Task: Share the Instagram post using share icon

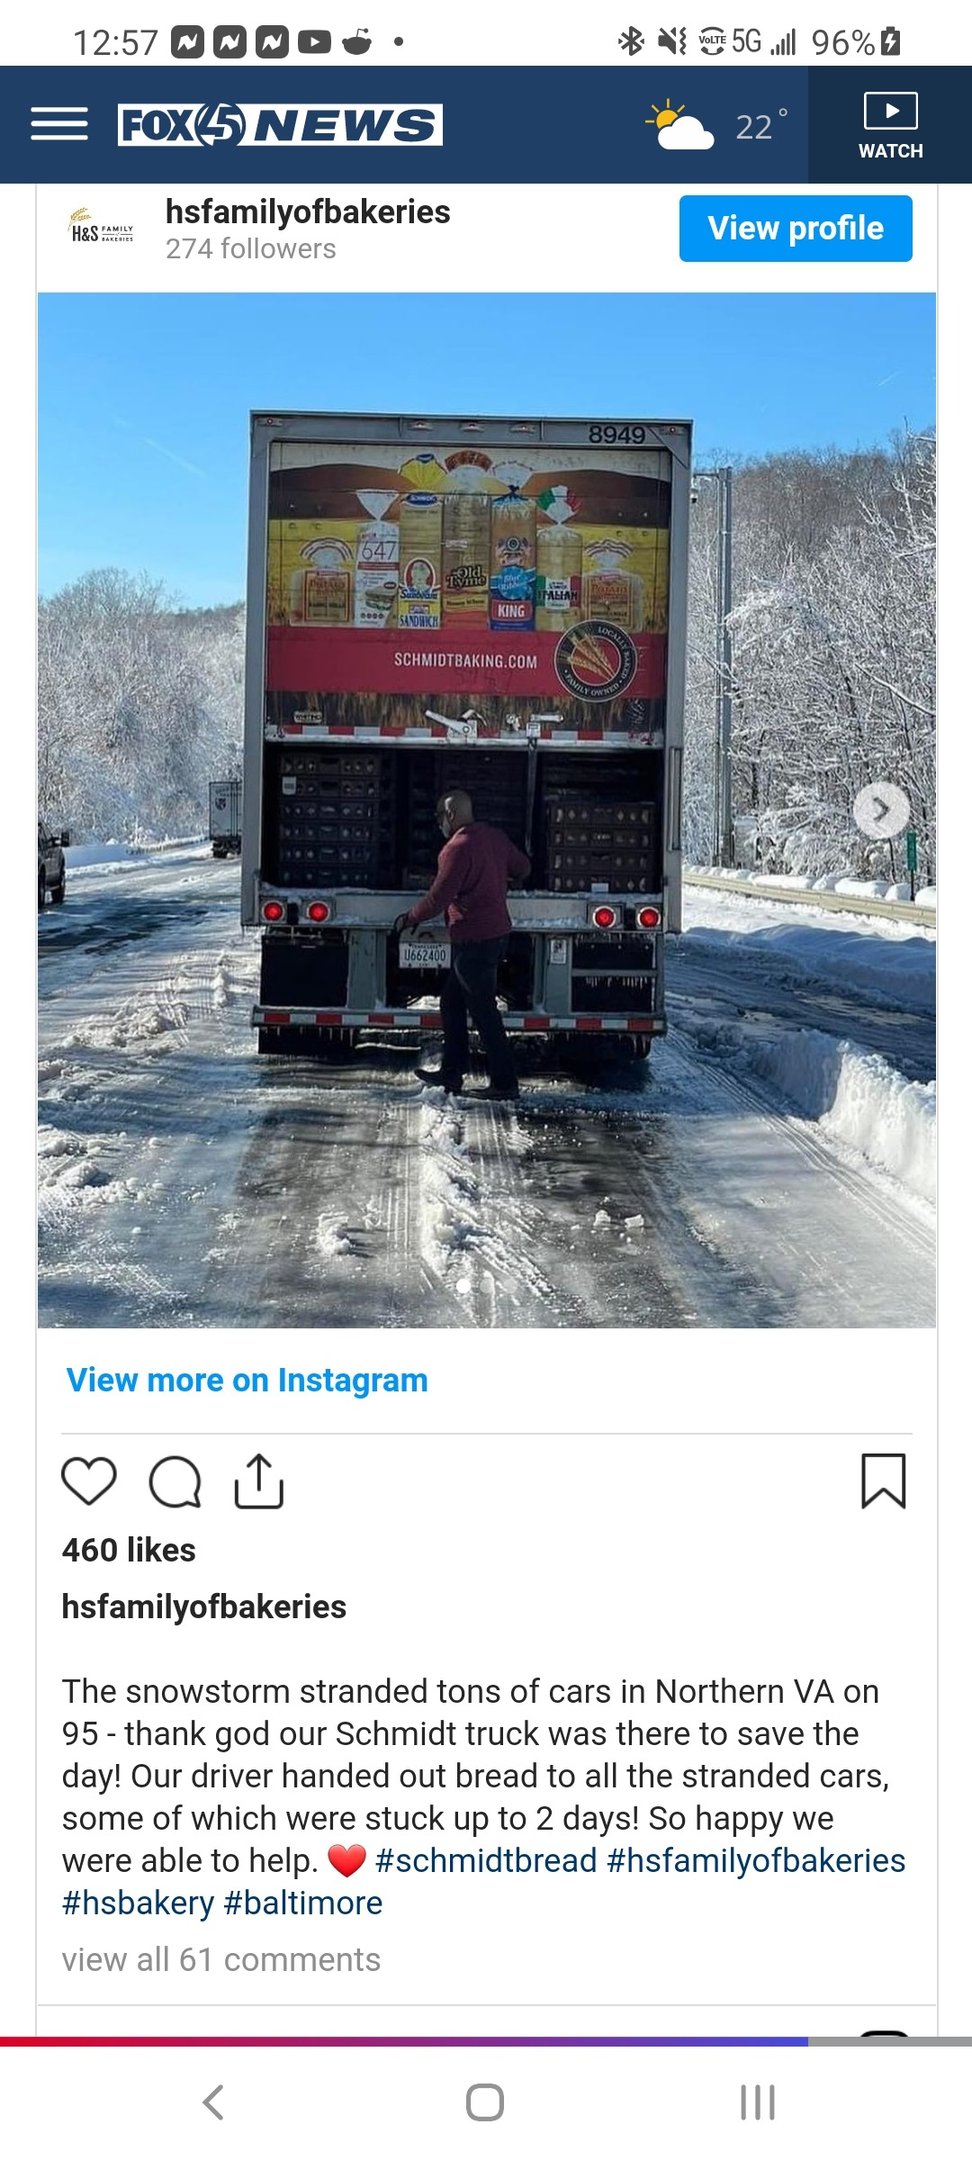Action: (x=259, y=1481)
